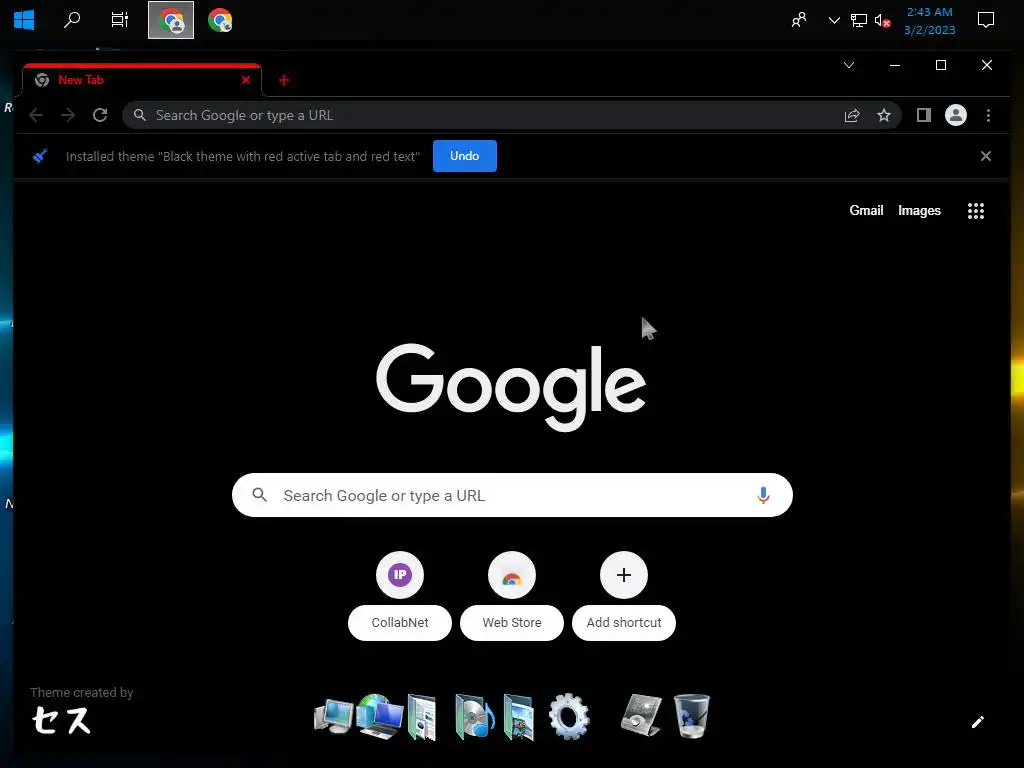The image size is (1024, 768).
Task: Click the Google logo
Action: 511,387
